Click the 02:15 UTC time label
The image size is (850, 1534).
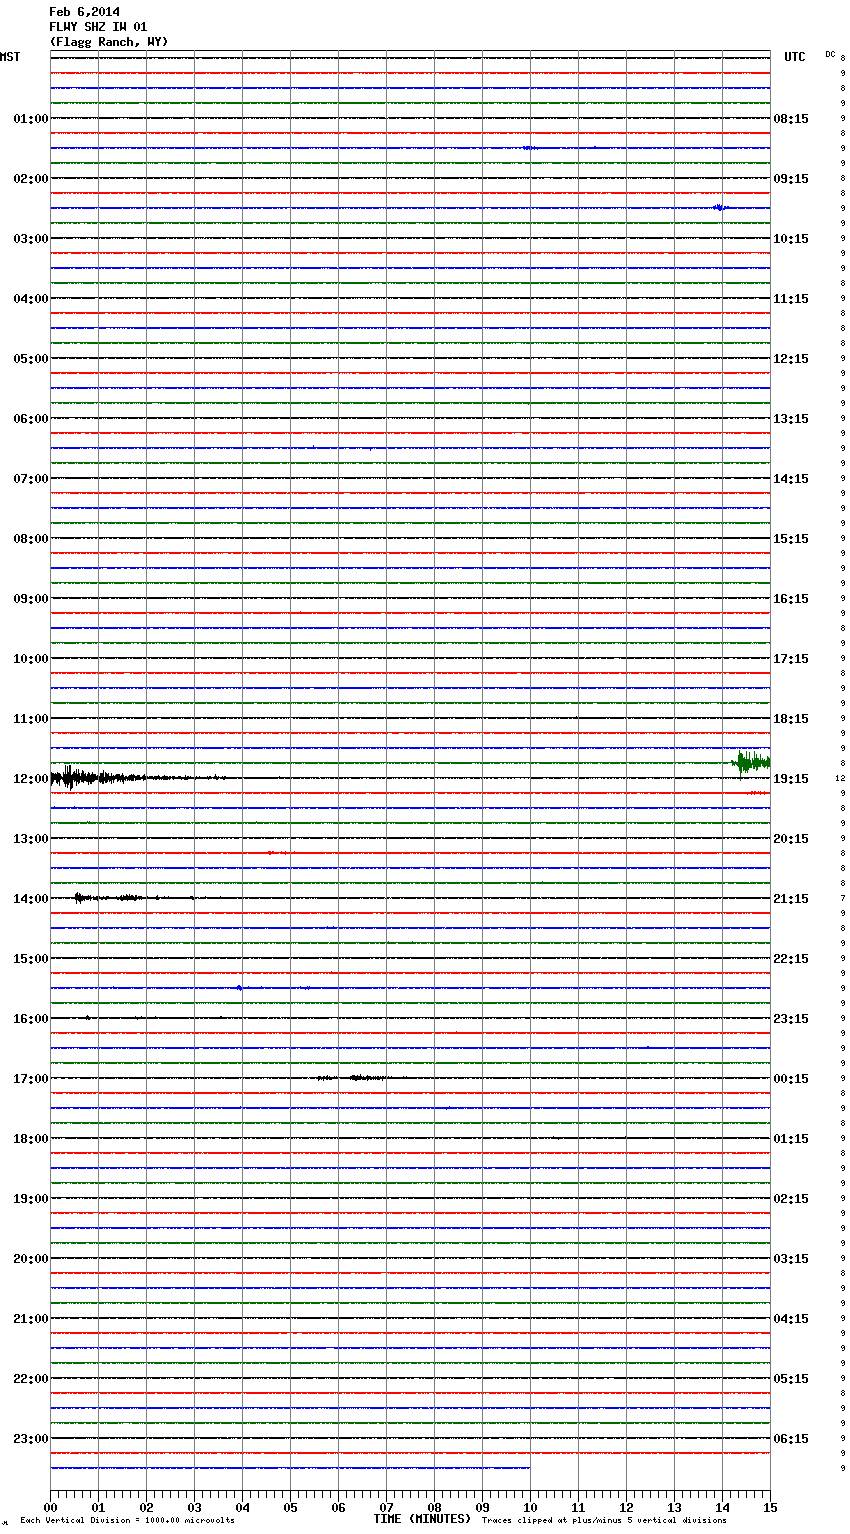tap(791, 1199)
